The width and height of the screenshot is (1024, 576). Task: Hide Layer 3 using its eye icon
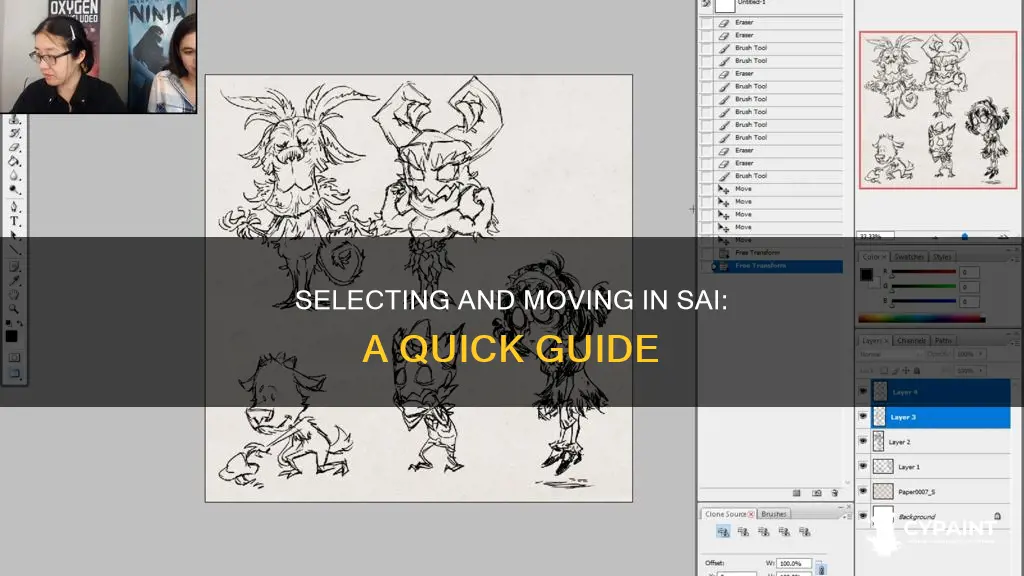863,417
